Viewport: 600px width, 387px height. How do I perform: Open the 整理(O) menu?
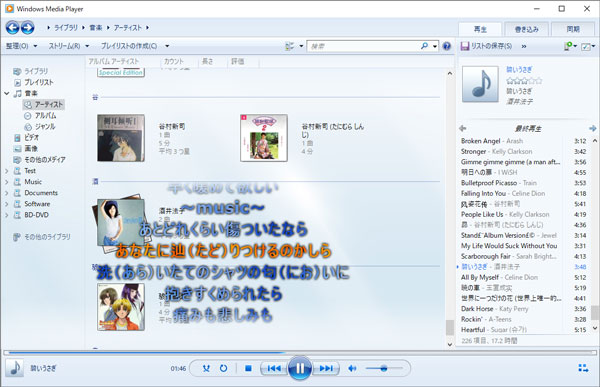coord(21,46)
